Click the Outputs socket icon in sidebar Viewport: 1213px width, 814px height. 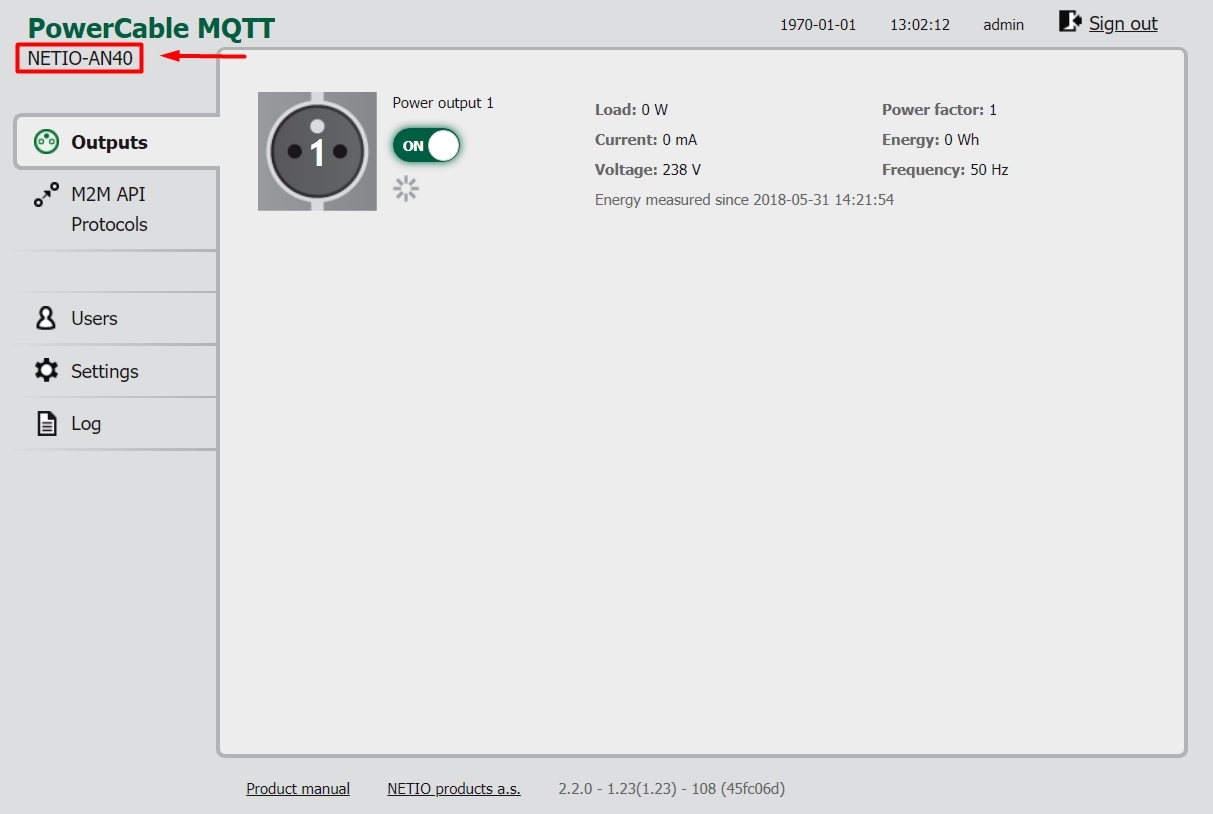click(x=46, y=142)
